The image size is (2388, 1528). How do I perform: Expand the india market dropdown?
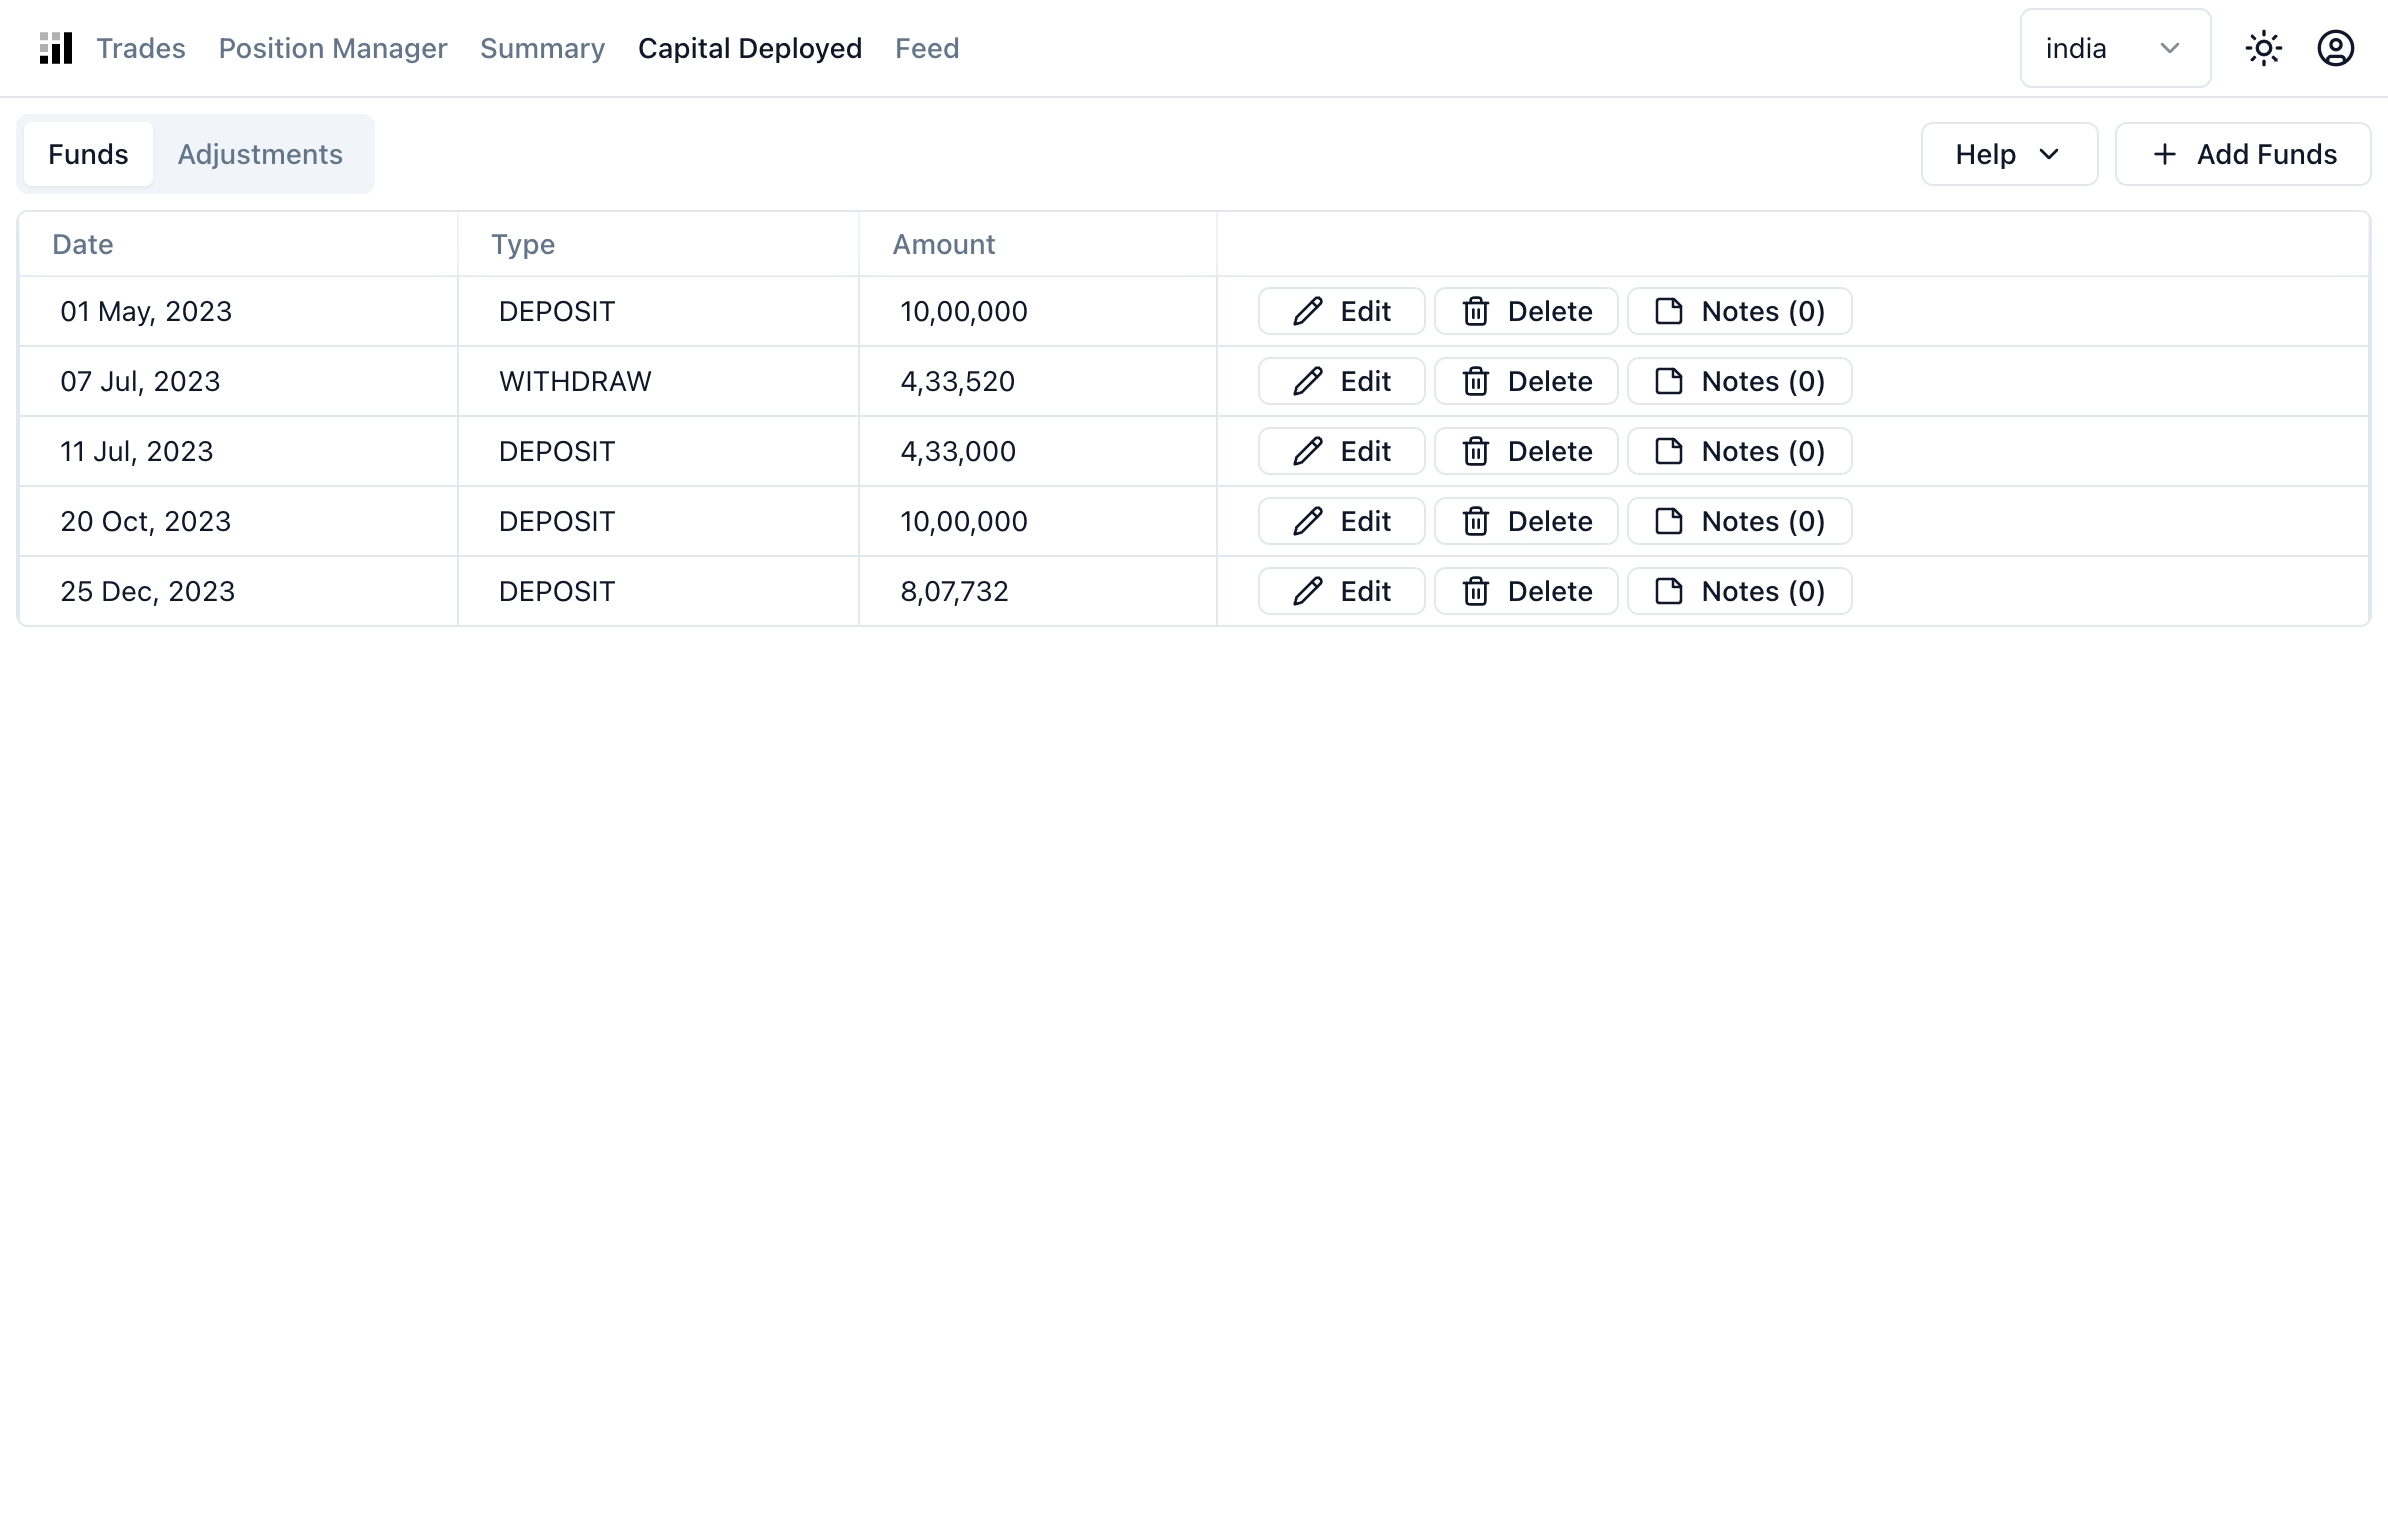(2114, 48)
